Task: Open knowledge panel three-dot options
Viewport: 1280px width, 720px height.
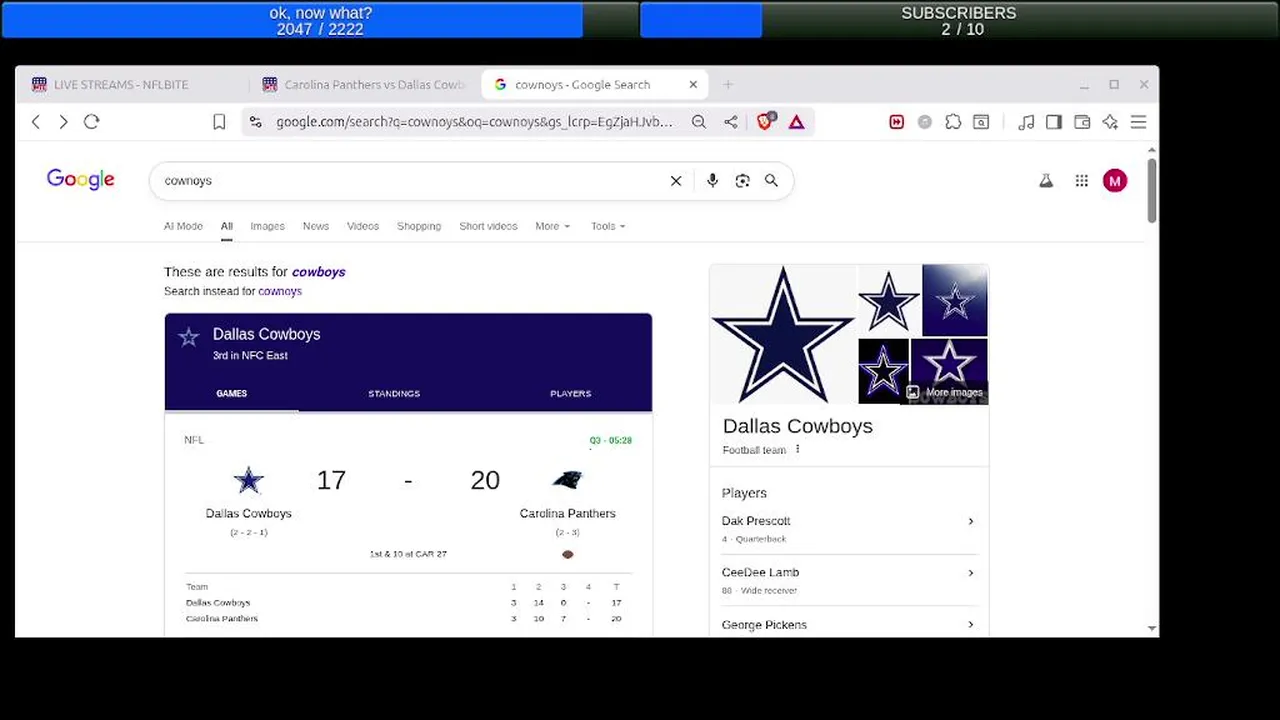Action: [x=797, y=450]
